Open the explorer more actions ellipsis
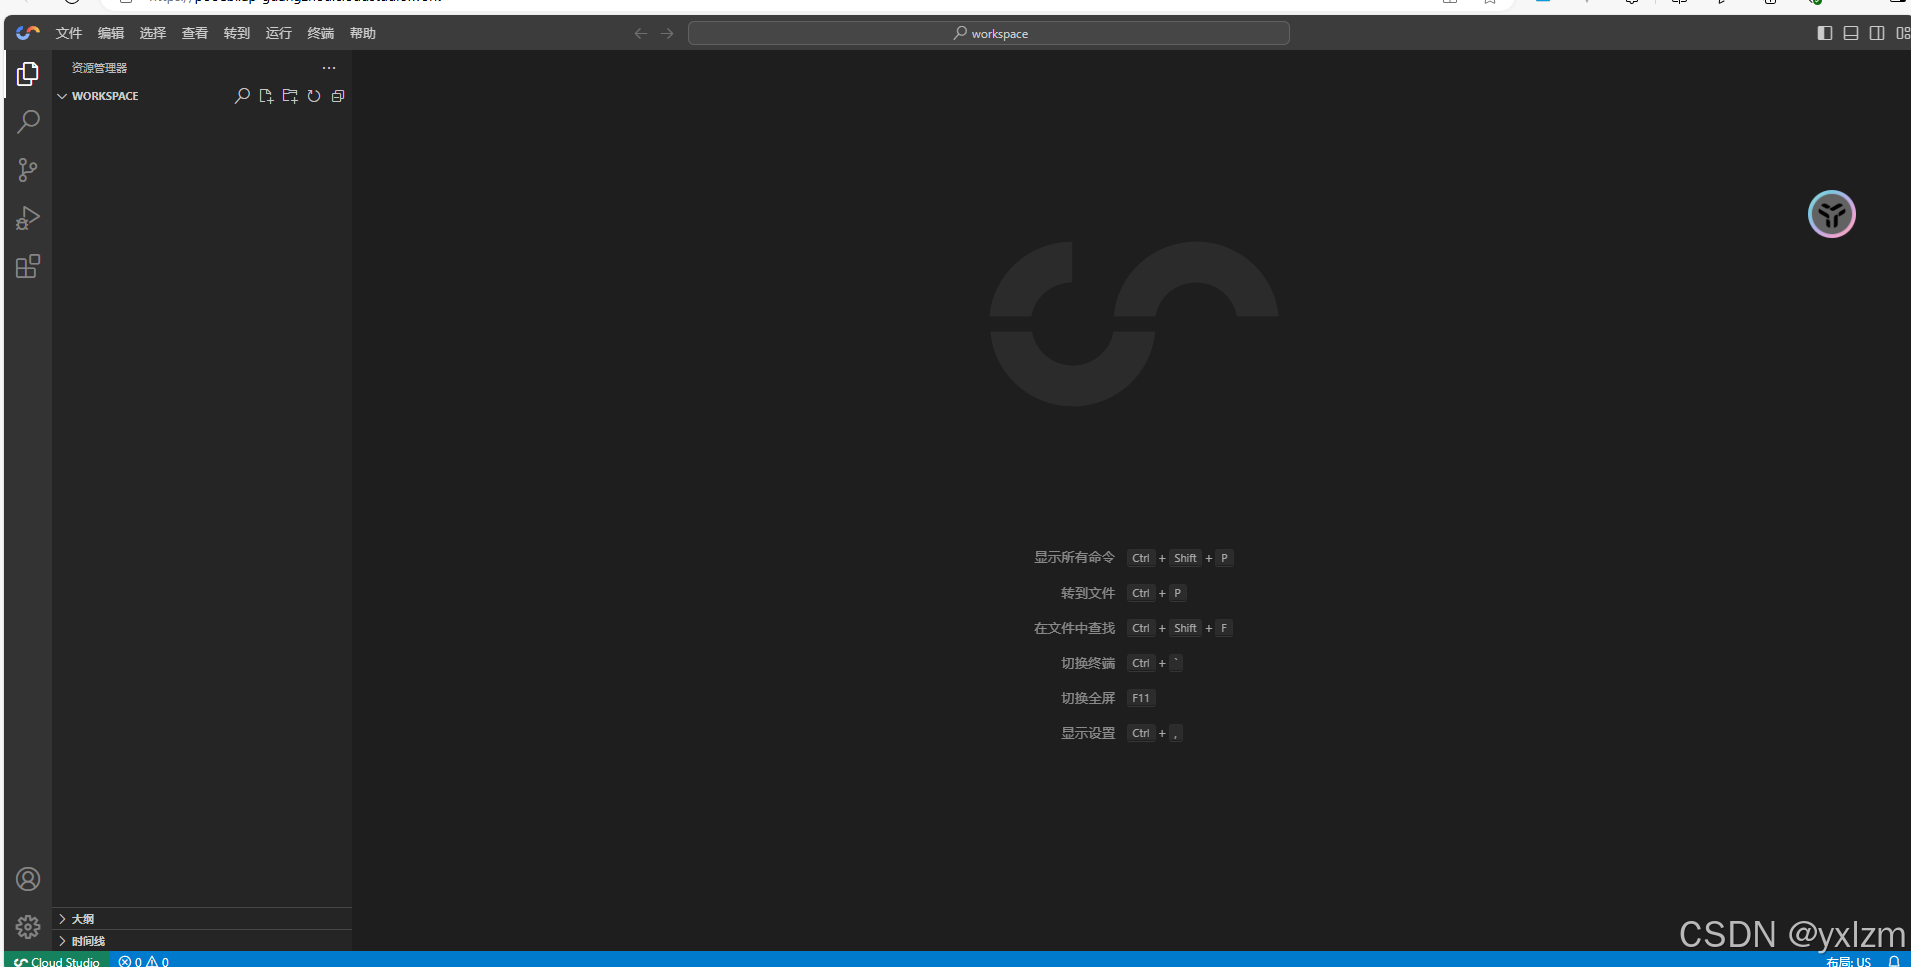Image resolution: width=1911 pixels, height=967 pixels. (329, 68)
